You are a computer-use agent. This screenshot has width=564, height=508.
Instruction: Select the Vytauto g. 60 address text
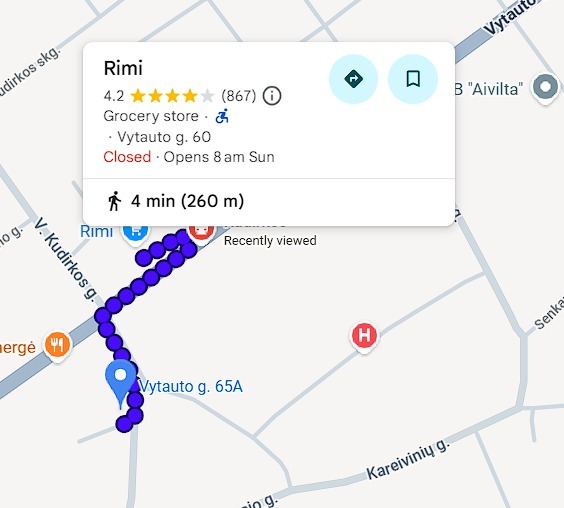point(164,137)
